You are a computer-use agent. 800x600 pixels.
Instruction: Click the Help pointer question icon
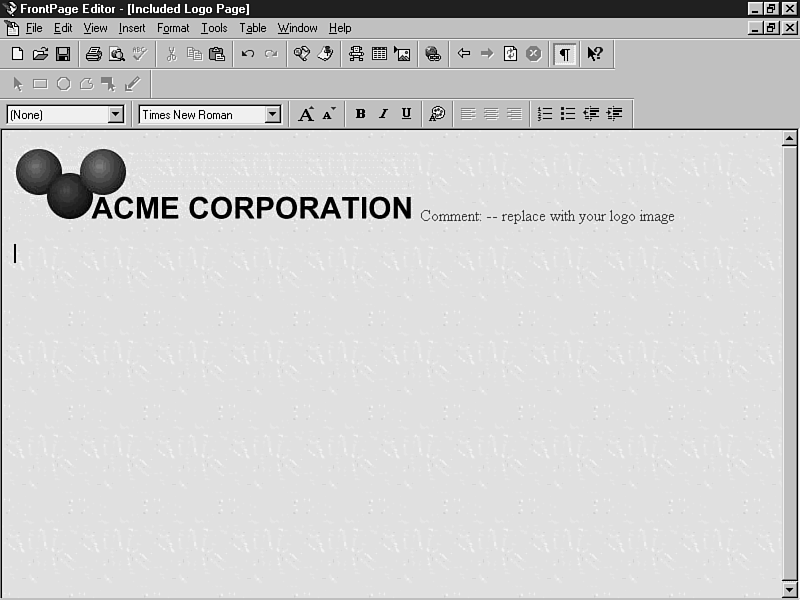point(595,54)
